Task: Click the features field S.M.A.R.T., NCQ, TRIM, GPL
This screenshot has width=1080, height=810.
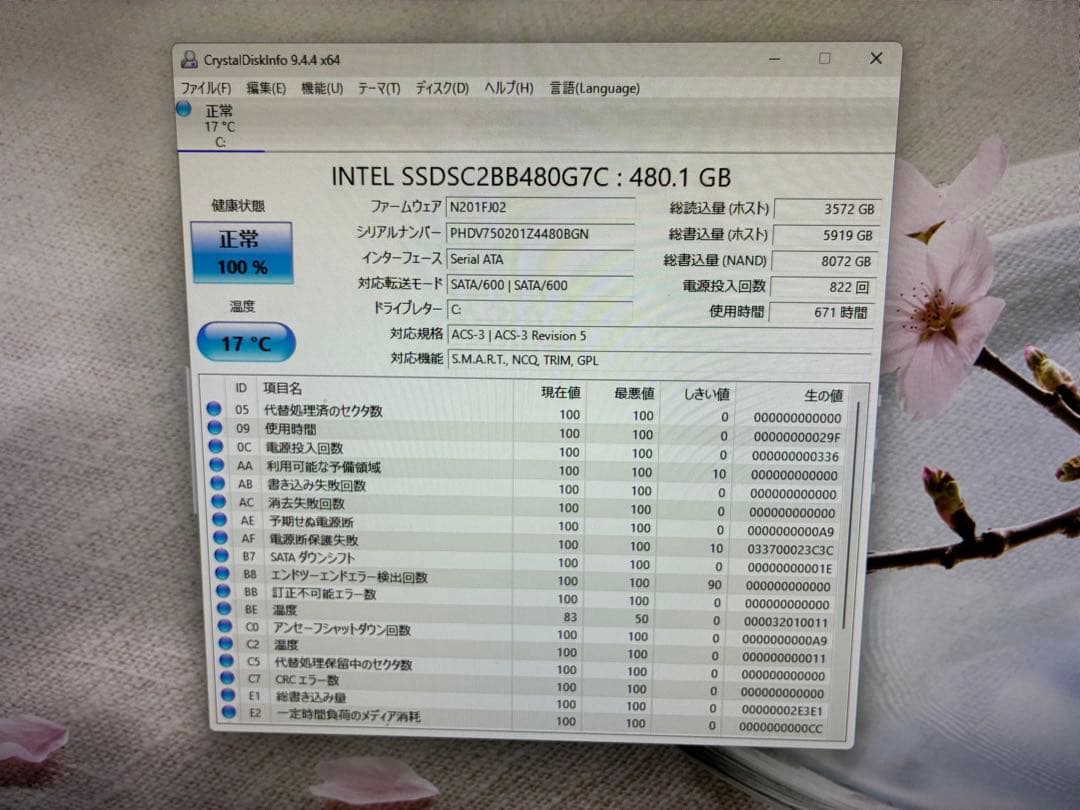Action: click(x=659, y=359)
